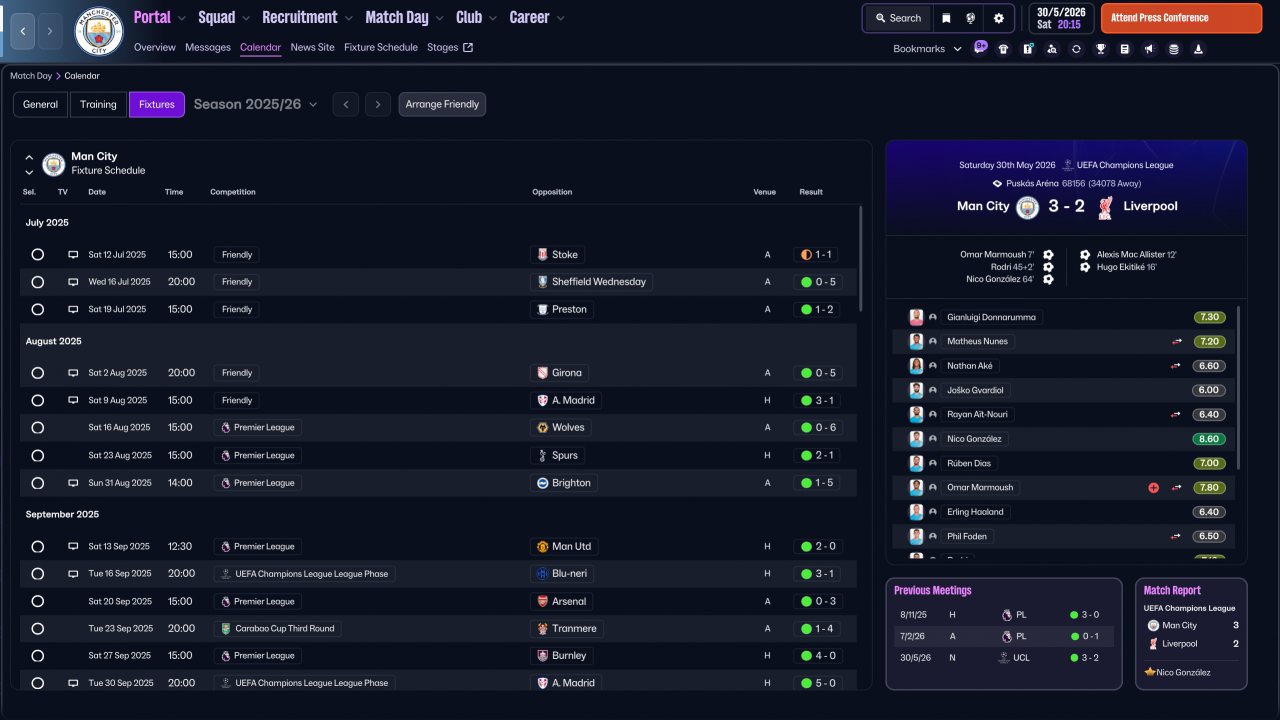The width and height of the screenshot is (1280, 720).
Task: Click TV icon for the Brighton fixture
Action: pyautogui.click(x=73, y=483)
